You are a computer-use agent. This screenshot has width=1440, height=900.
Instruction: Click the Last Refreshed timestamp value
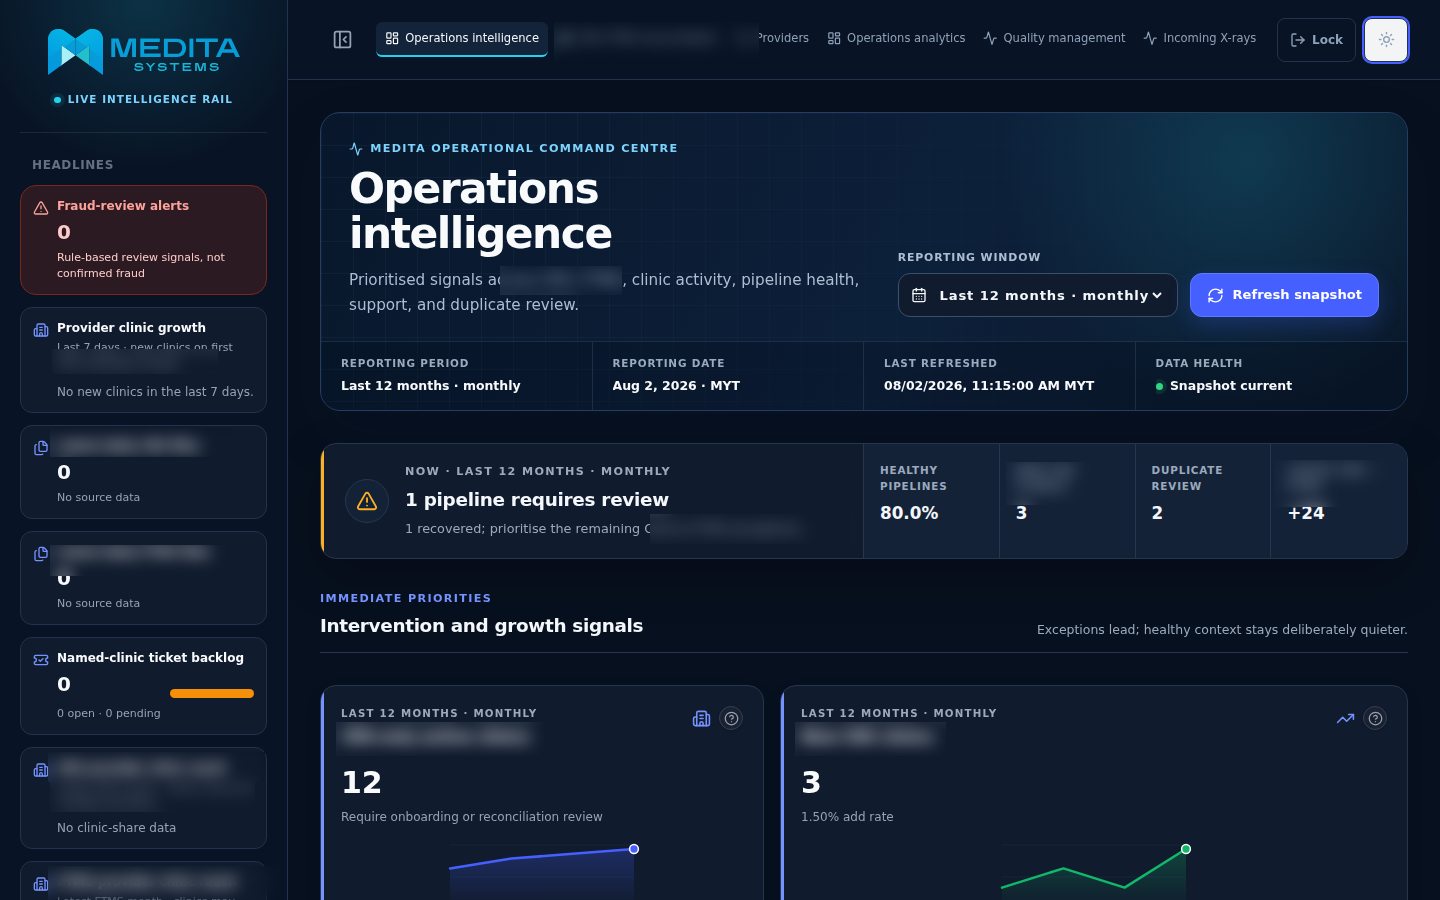pos(989,386)
